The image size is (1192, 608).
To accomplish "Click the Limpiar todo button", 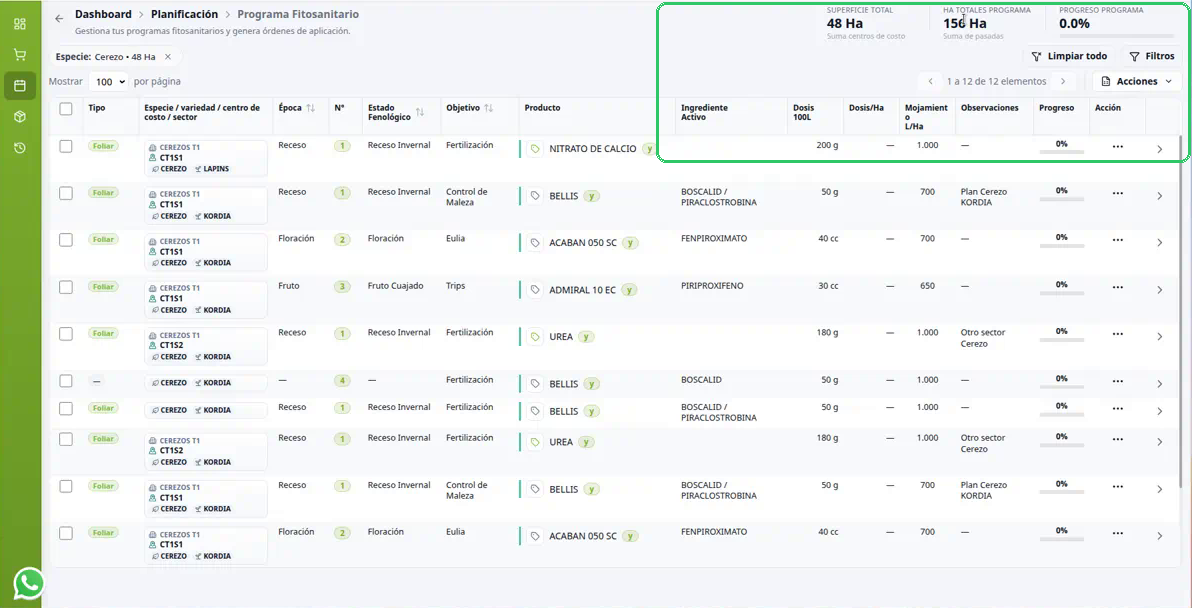I will pyautogui.click(x=1070, y=56).
